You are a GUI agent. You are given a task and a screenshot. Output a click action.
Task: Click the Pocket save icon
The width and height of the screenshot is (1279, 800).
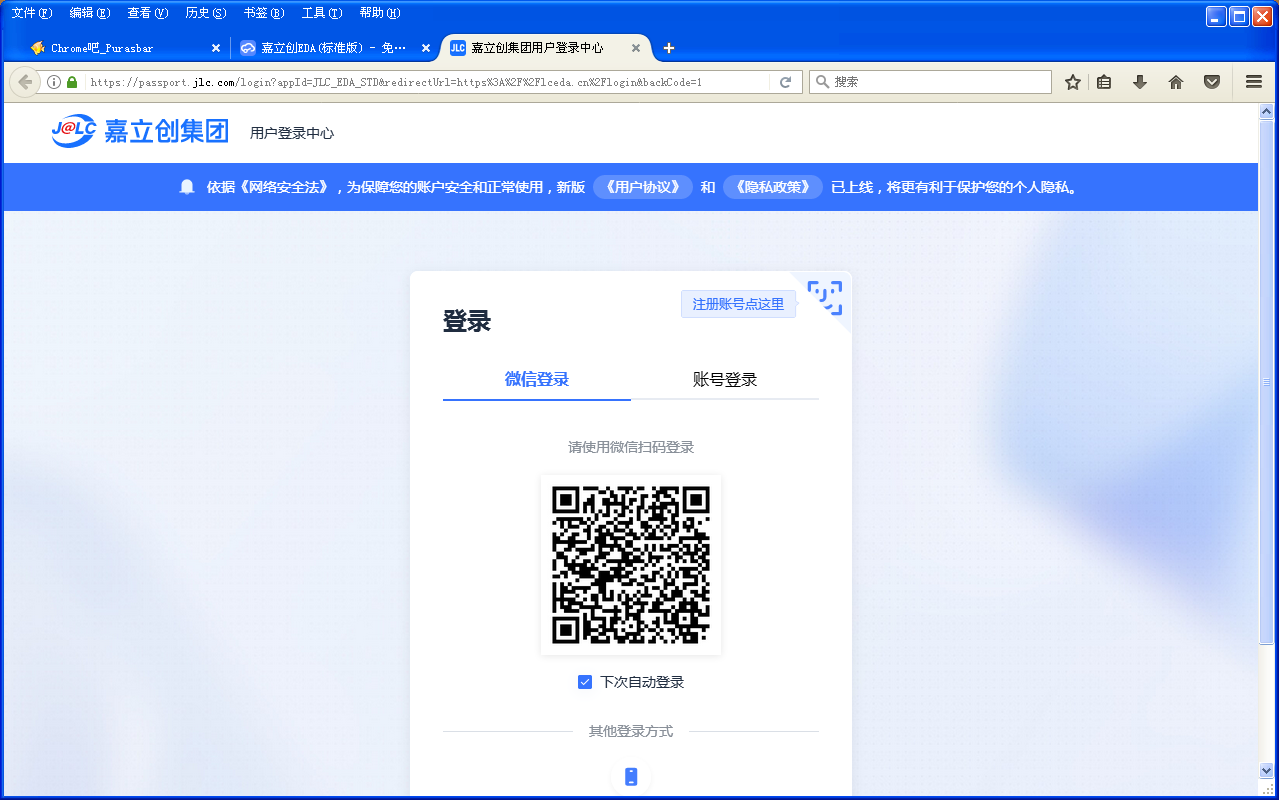click(x=1212, y=82)
